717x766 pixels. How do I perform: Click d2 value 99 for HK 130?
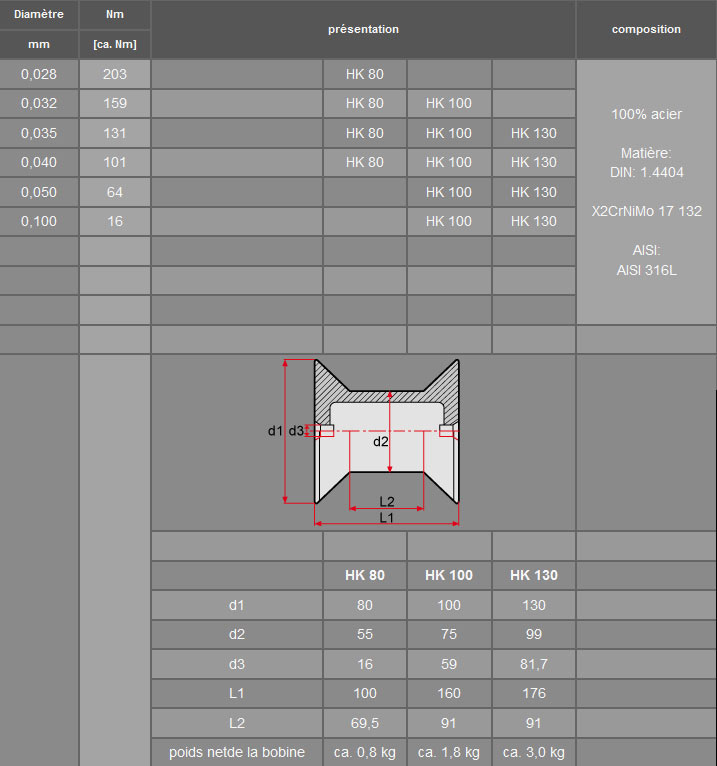pos(534,635)
